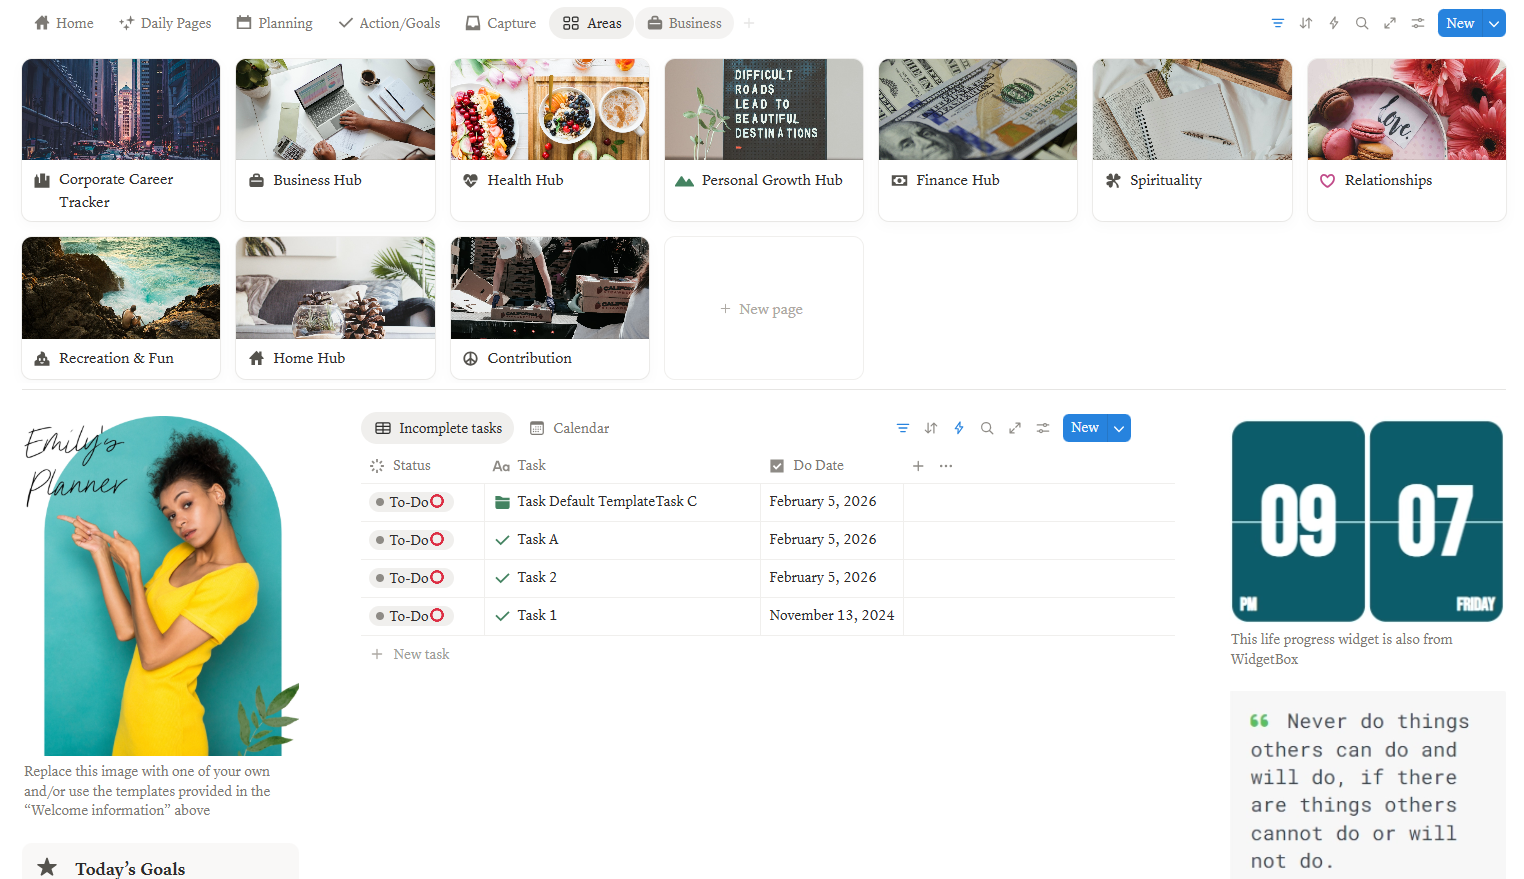This screenshot has height=879, width=1524.
Task: Click New task below the table
Action: 421,654
